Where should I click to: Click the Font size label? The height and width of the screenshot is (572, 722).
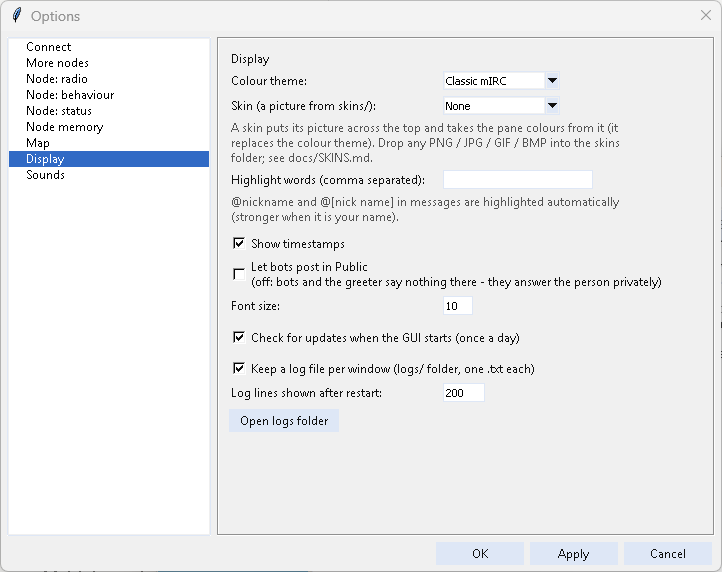(256, 306)
